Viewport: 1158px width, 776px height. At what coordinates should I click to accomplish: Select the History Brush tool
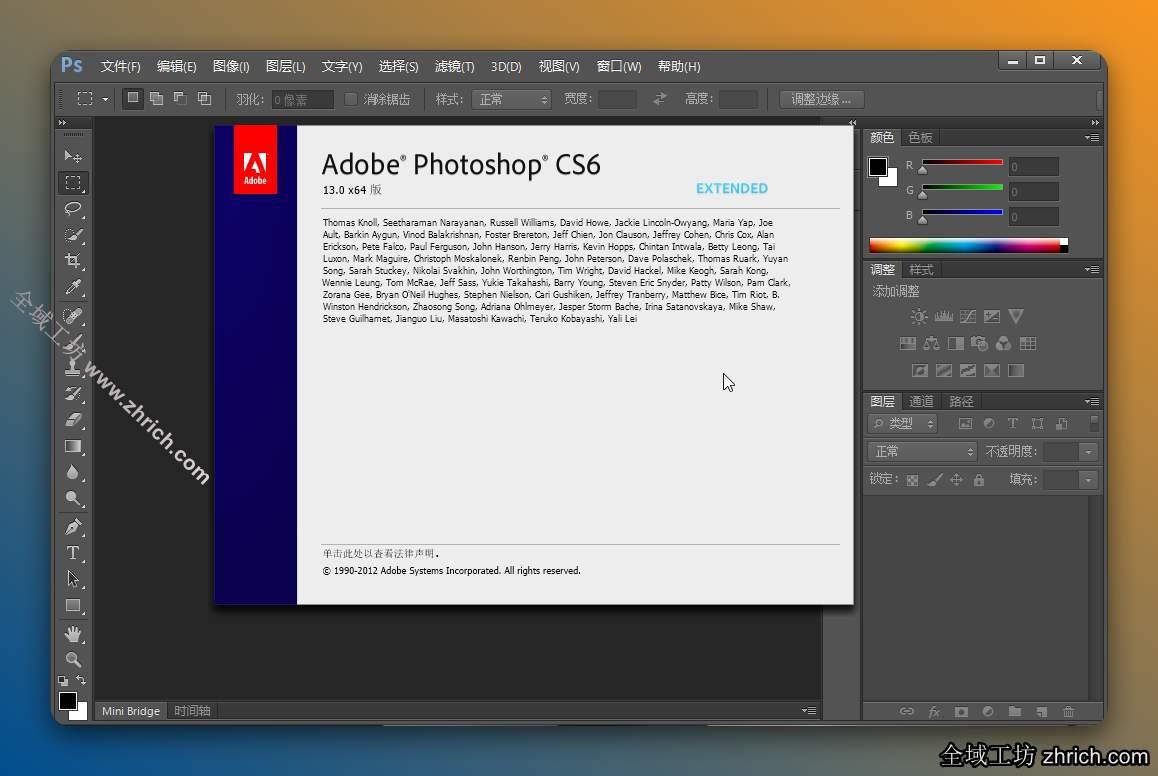[73, 393]
